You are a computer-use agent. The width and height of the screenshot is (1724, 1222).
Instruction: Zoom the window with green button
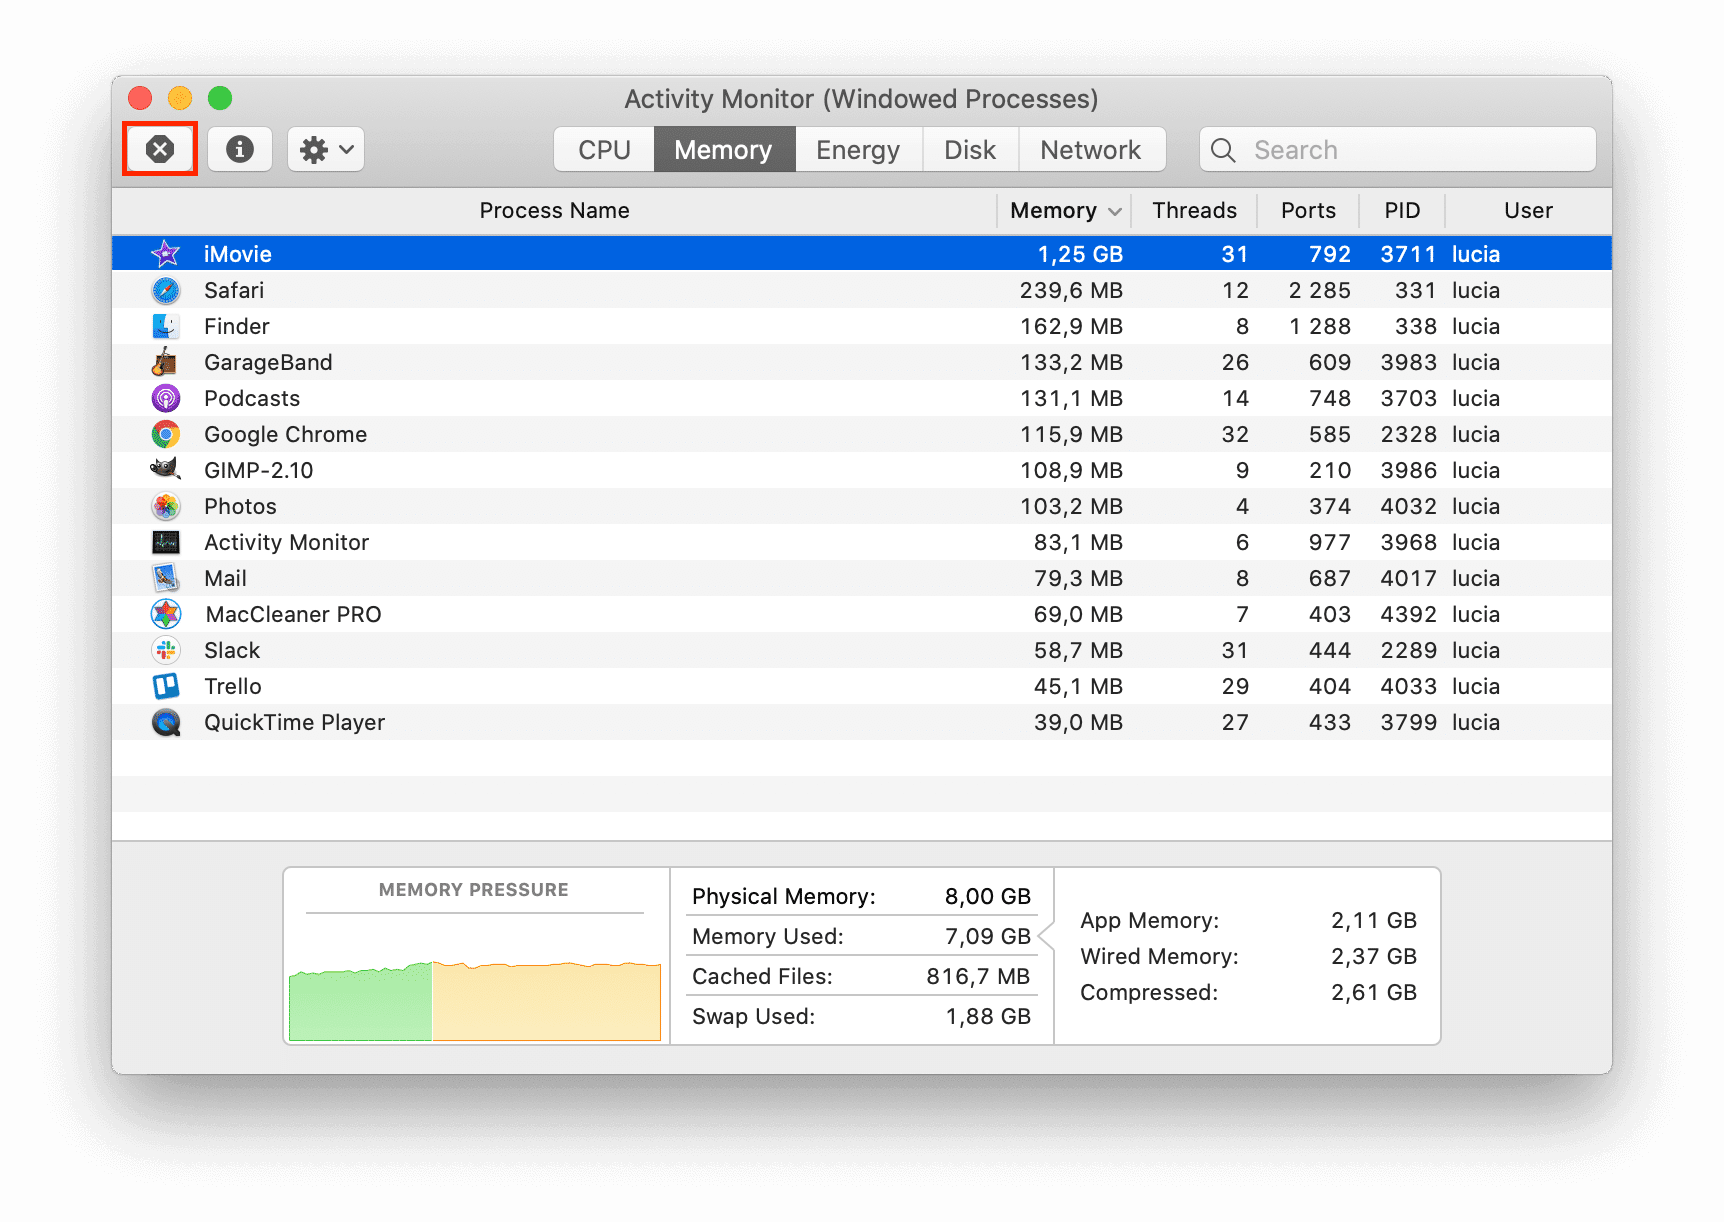pyautogui.click(x=220, y=98)
